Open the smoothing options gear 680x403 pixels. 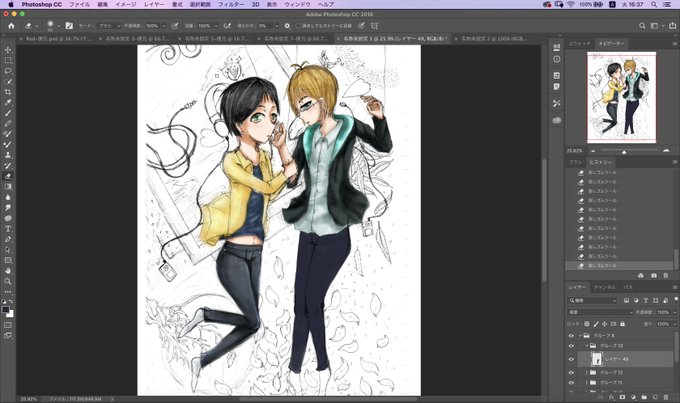287,26
